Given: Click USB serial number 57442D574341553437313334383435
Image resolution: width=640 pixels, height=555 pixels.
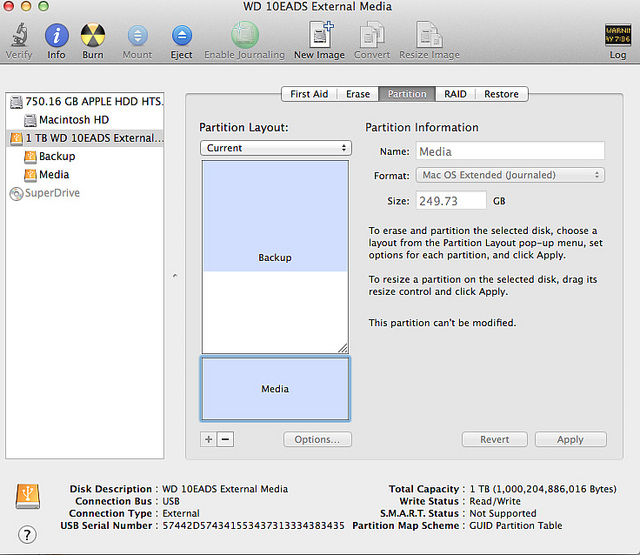Looking at the screenshot, I should click(x=253, y=526).
